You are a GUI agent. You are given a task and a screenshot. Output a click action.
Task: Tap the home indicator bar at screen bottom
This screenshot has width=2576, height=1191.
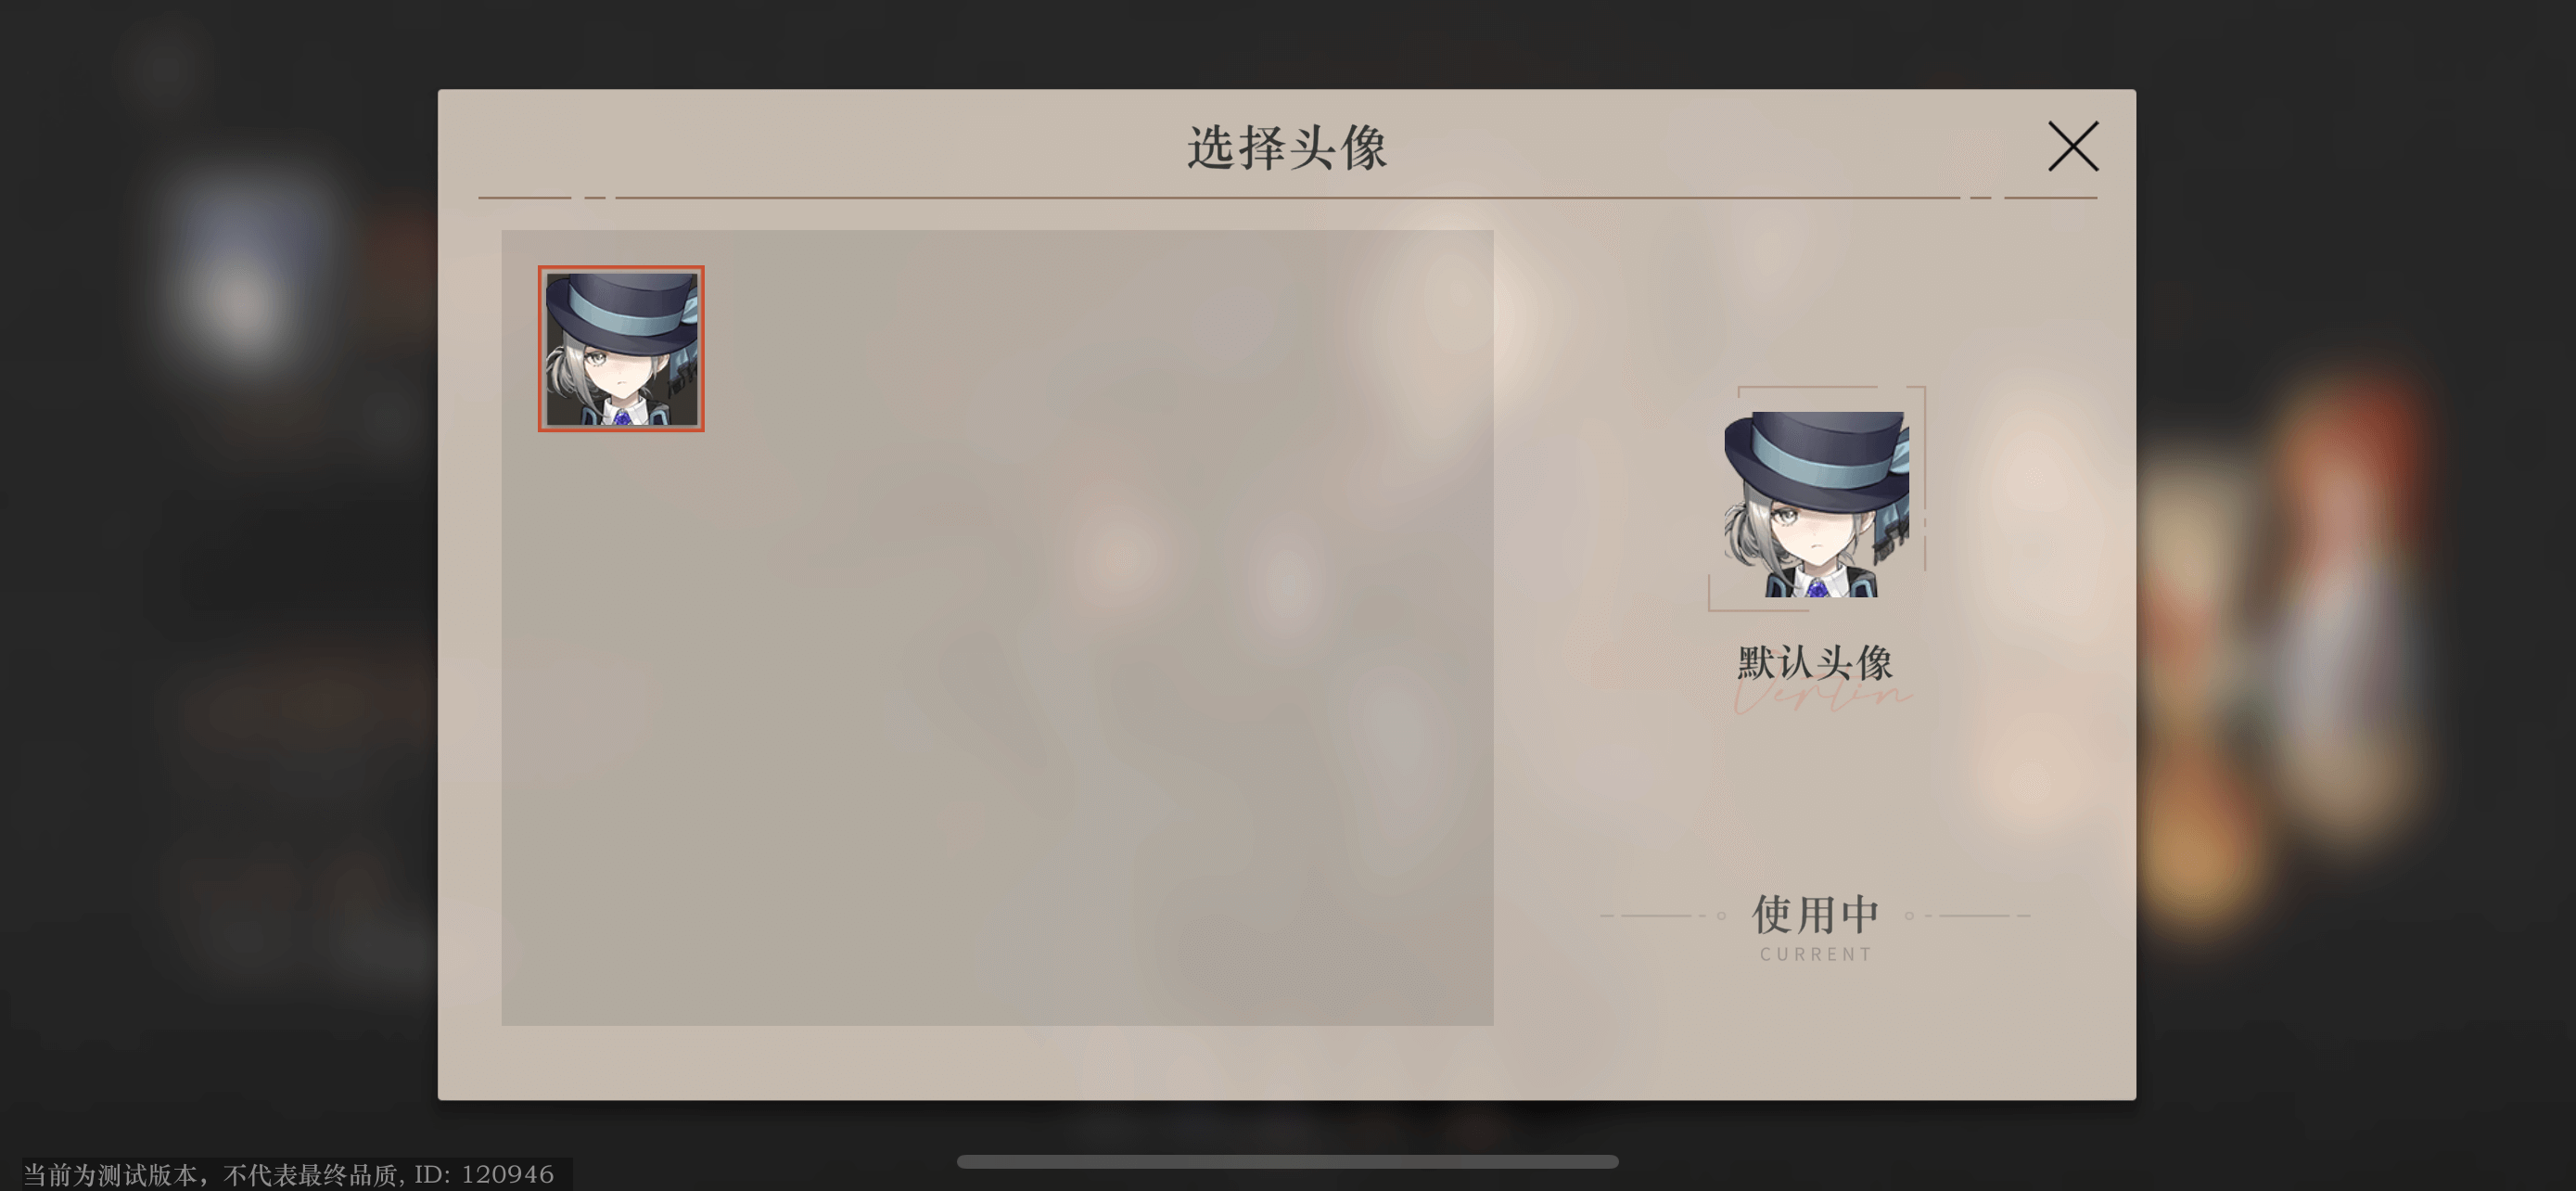tap(1287, 1161)
